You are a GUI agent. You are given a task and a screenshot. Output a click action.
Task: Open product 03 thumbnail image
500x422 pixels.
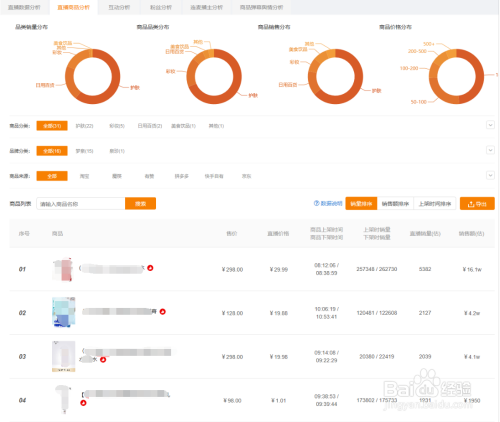coord(64,356)
